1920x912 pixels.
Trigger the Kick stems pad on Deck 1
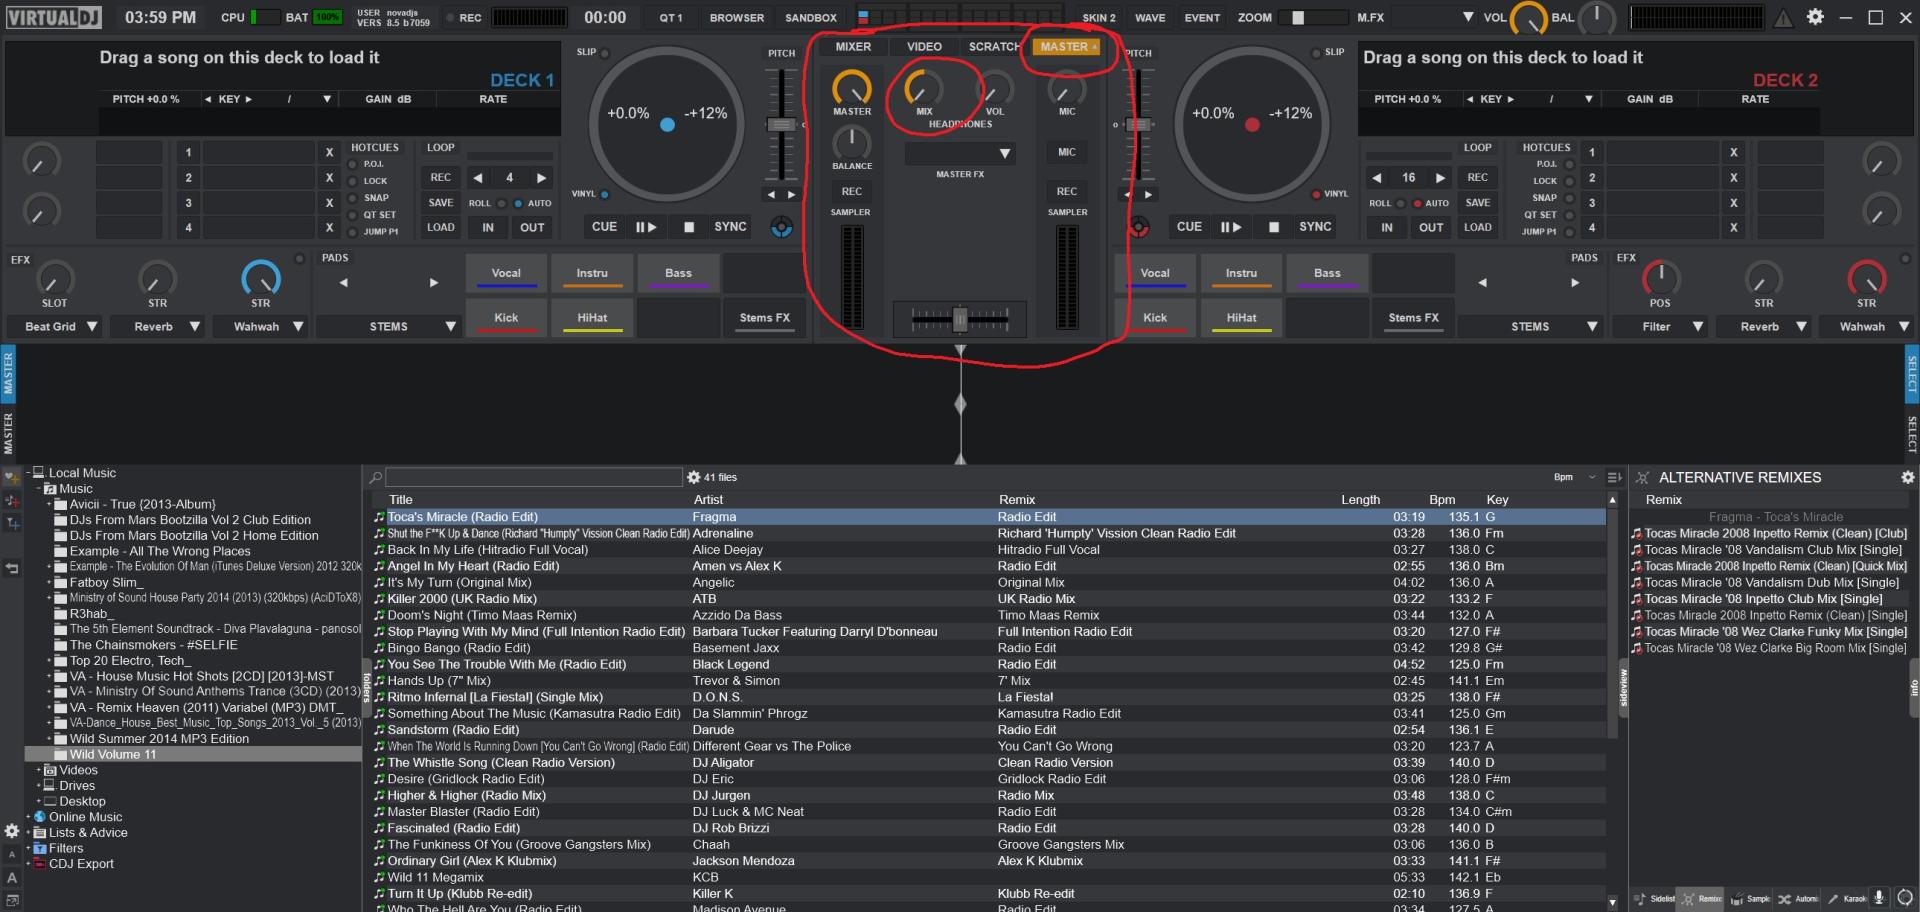(x=506, y=317)
